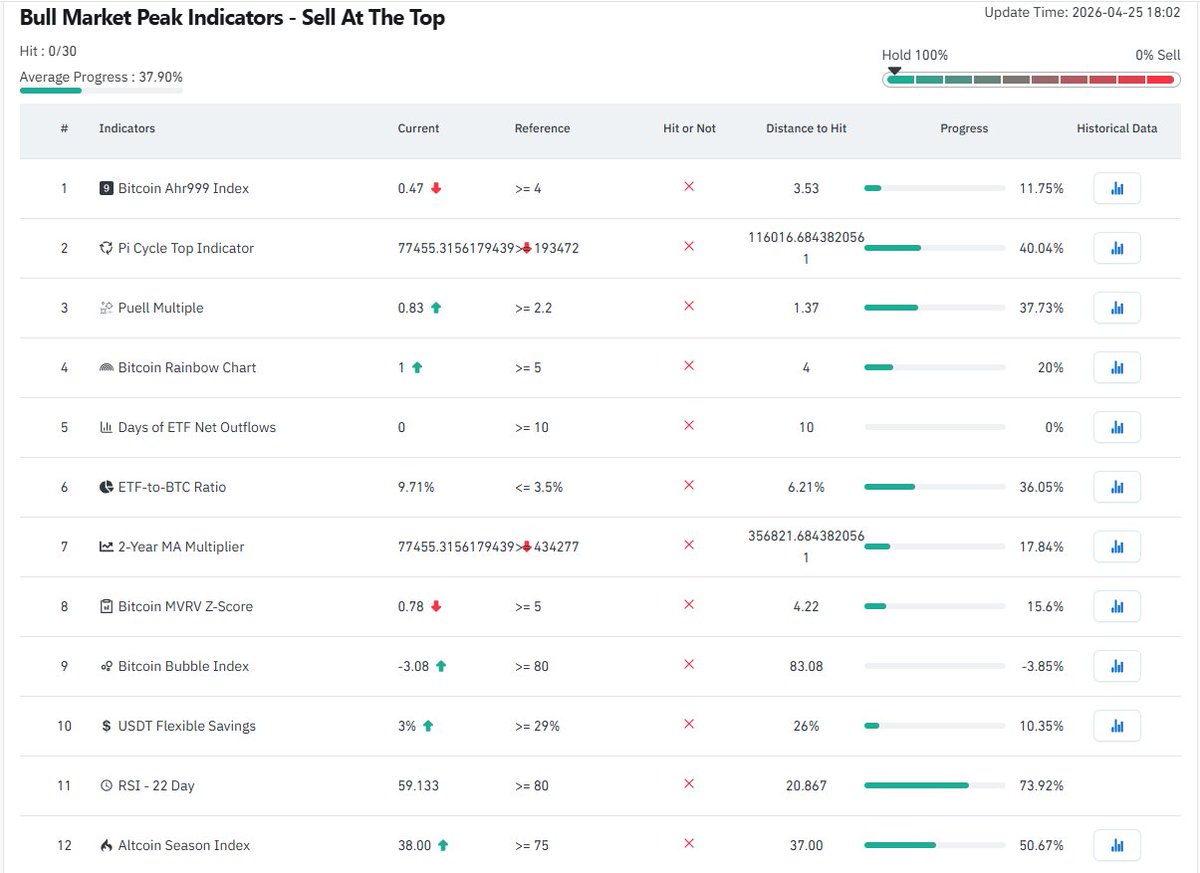The width and height of the screenshot is (1200, 873).
Task: Open historical data chart for ETF-to-BTC Ratio
Action: [x=1117, y=487]
